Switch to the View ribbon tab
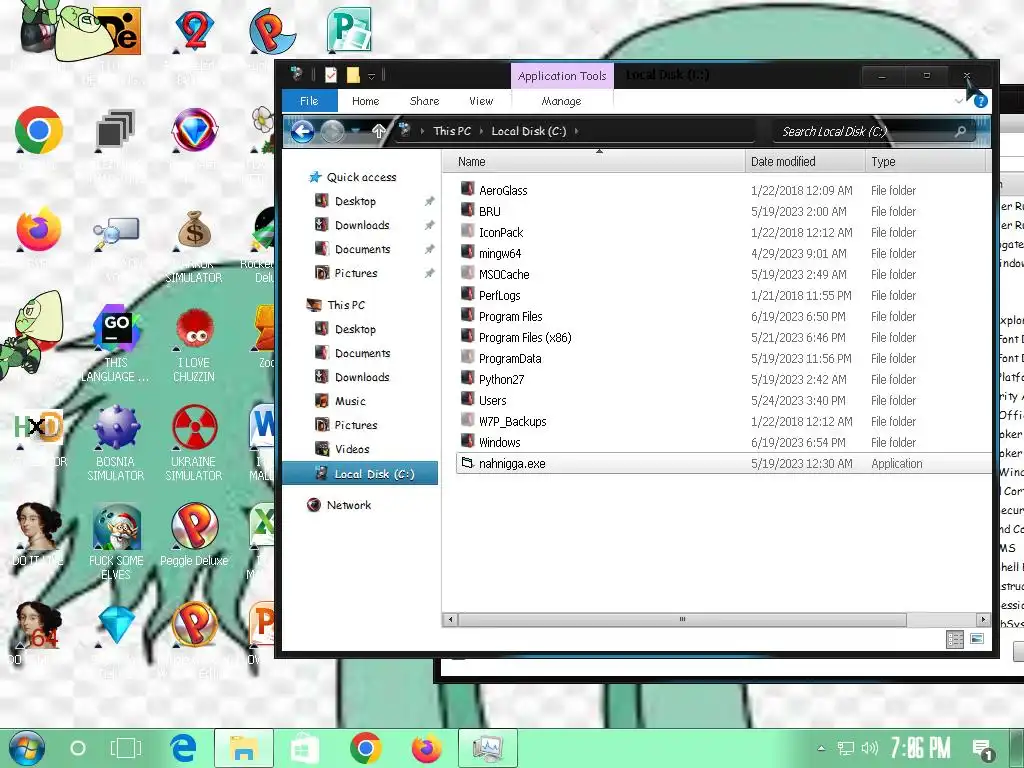This screenshot has height=768, width=1024. pyautogui.click(x=481, y=101)
